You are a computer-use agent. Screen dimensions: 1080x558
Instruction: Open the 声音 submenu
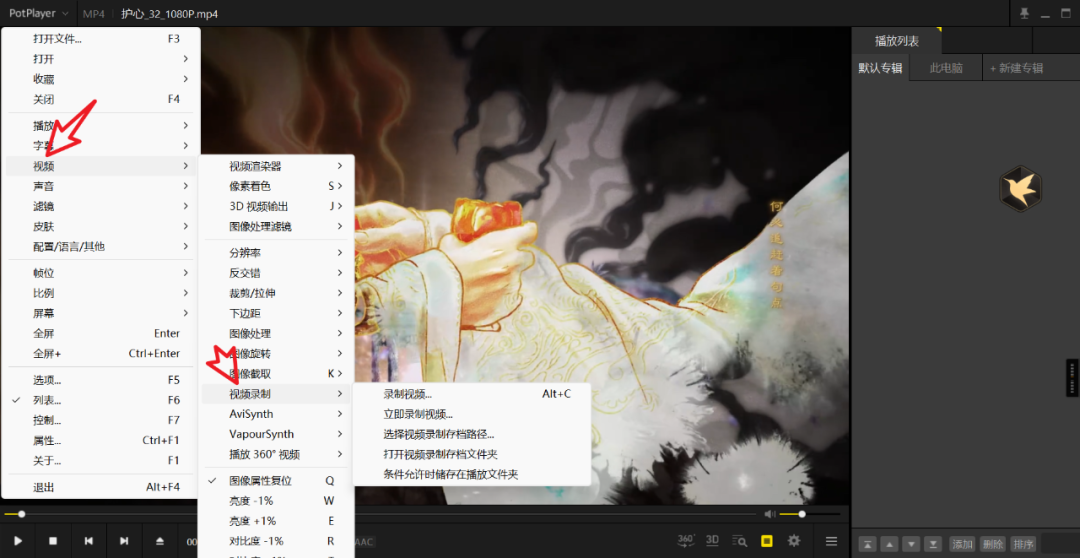(101, 186)
